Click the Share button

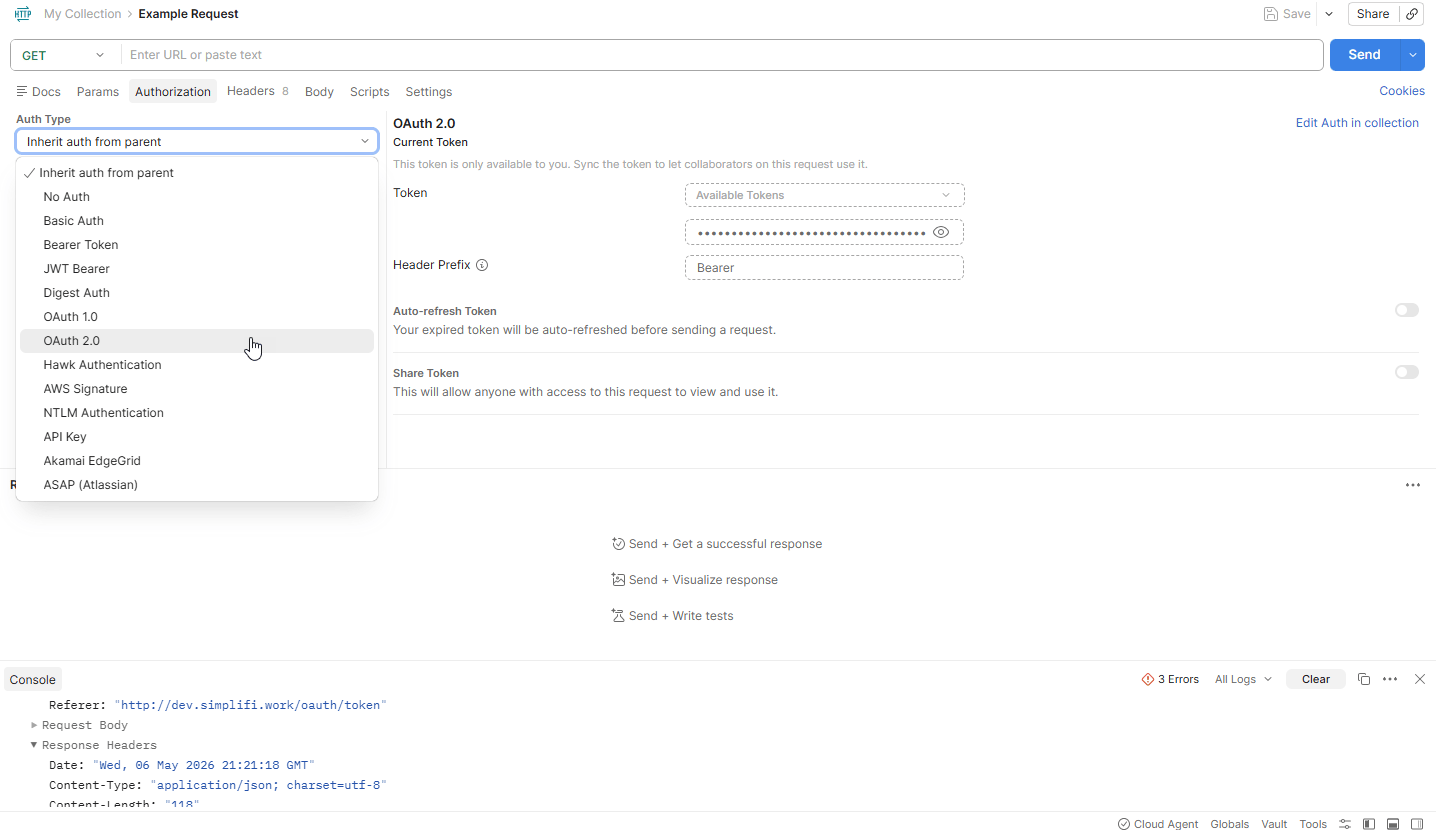pos(1373,14)
